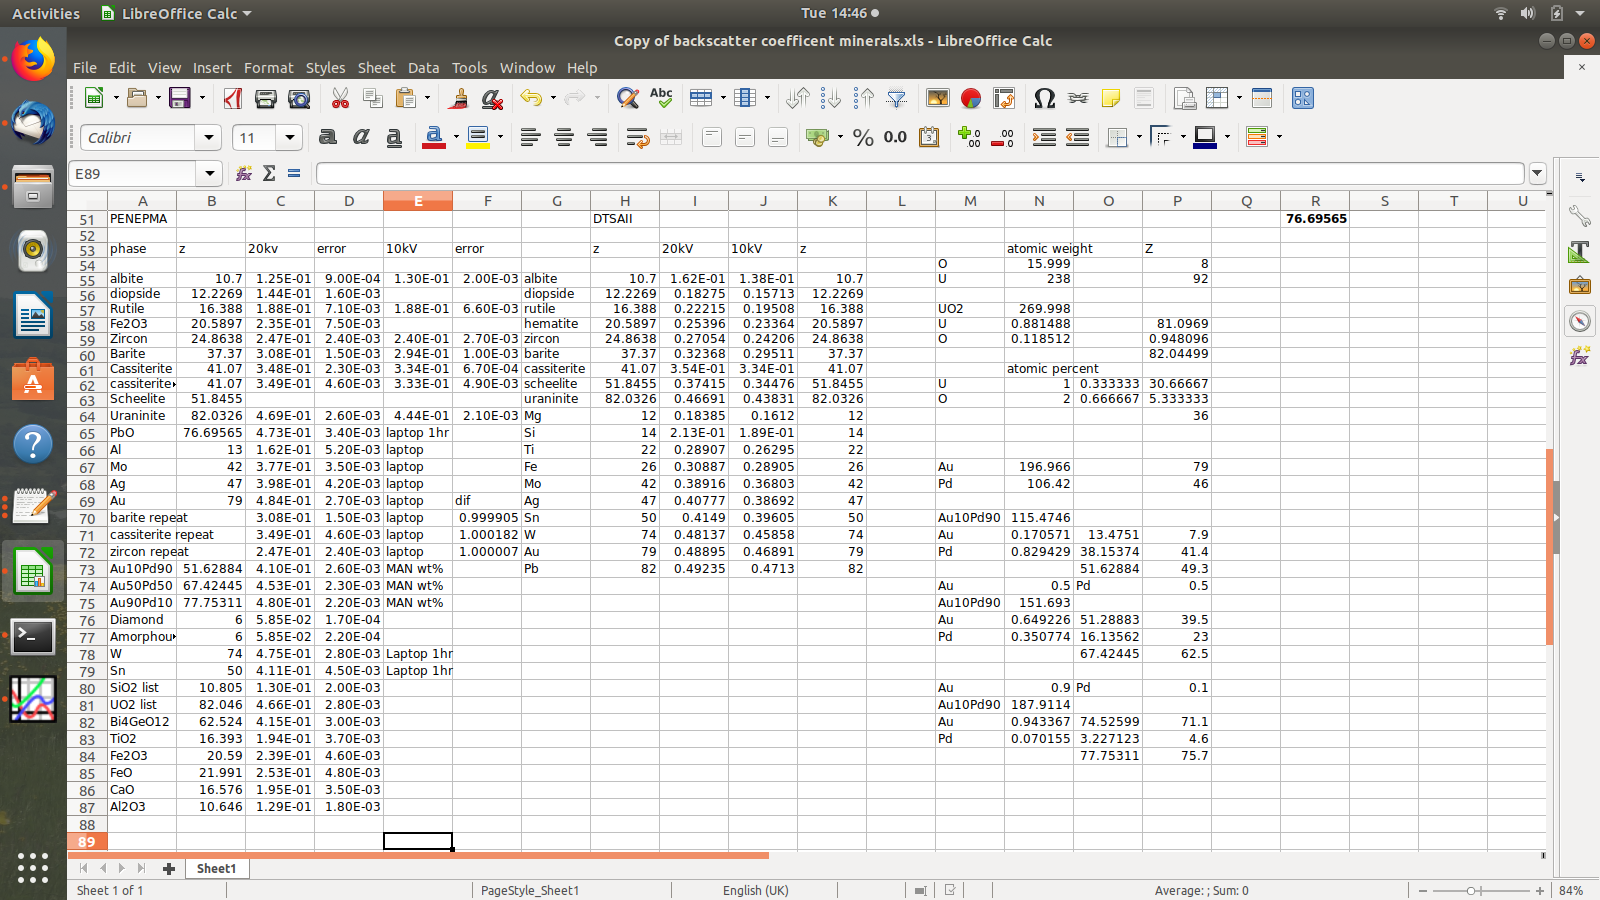Switch to the Sheet1 tab

pyautogui.click(x=216, y=868)
